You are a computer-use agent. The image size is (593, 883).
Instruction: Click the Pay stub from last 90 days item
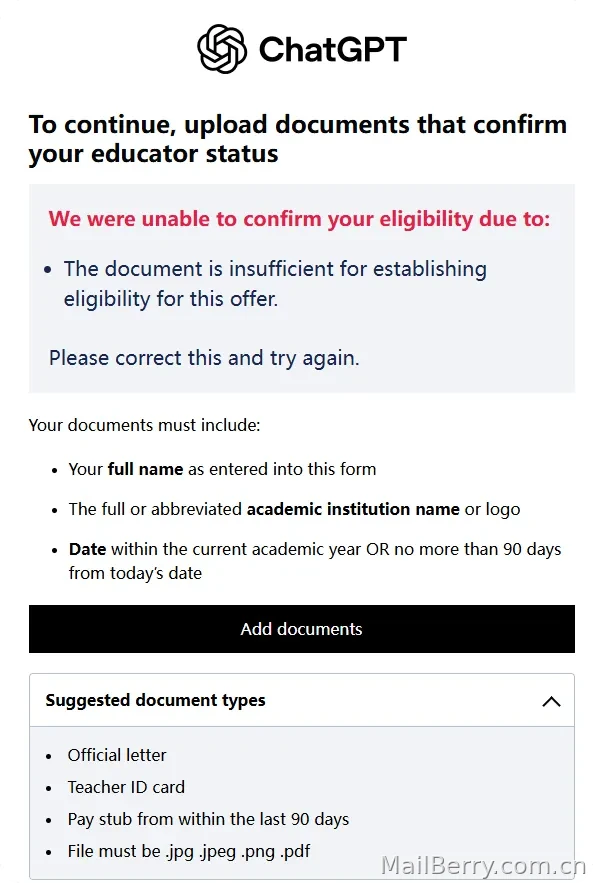(x=208, y=819)
